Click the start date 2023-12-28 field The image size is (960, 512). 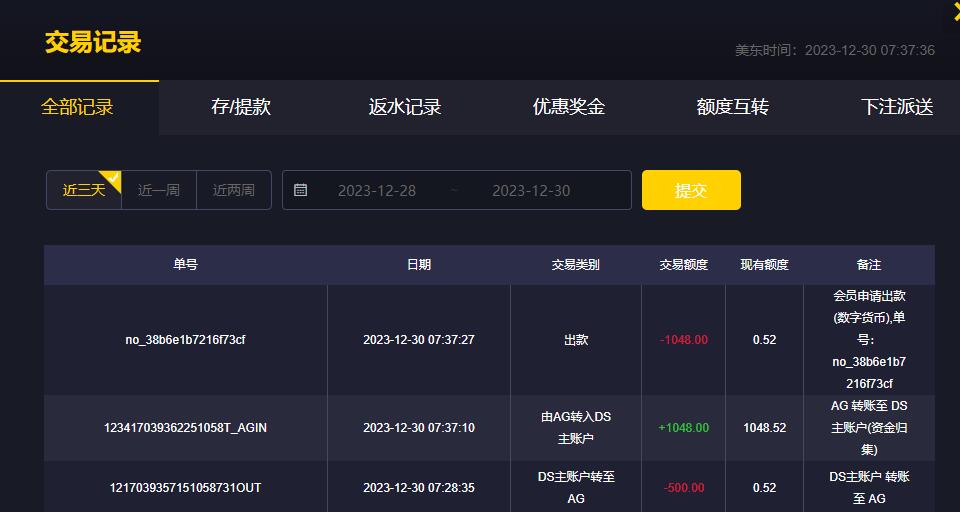pyautogui.click(x=377, y=190)
